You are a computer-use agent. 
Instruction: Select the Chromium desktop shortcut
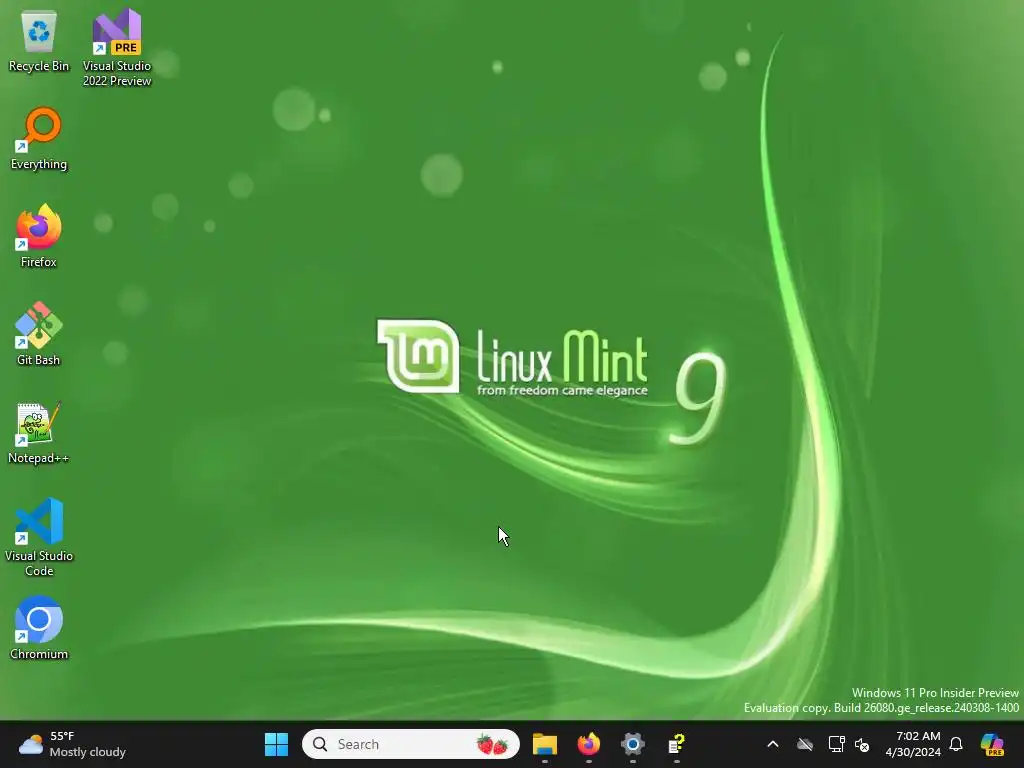click(x=39, y=629)
